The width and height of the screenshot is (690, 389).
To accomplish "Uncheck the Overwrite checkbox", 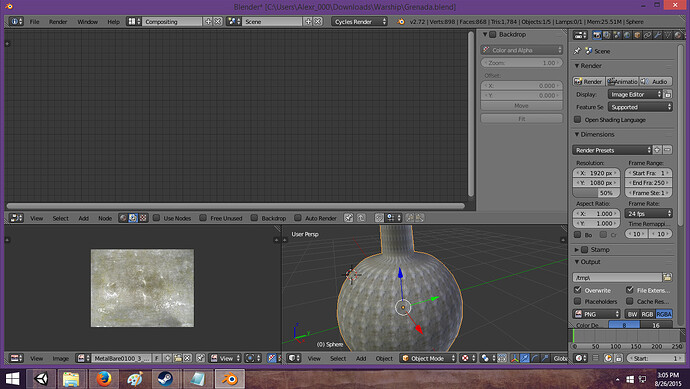I will coord(577,290).
